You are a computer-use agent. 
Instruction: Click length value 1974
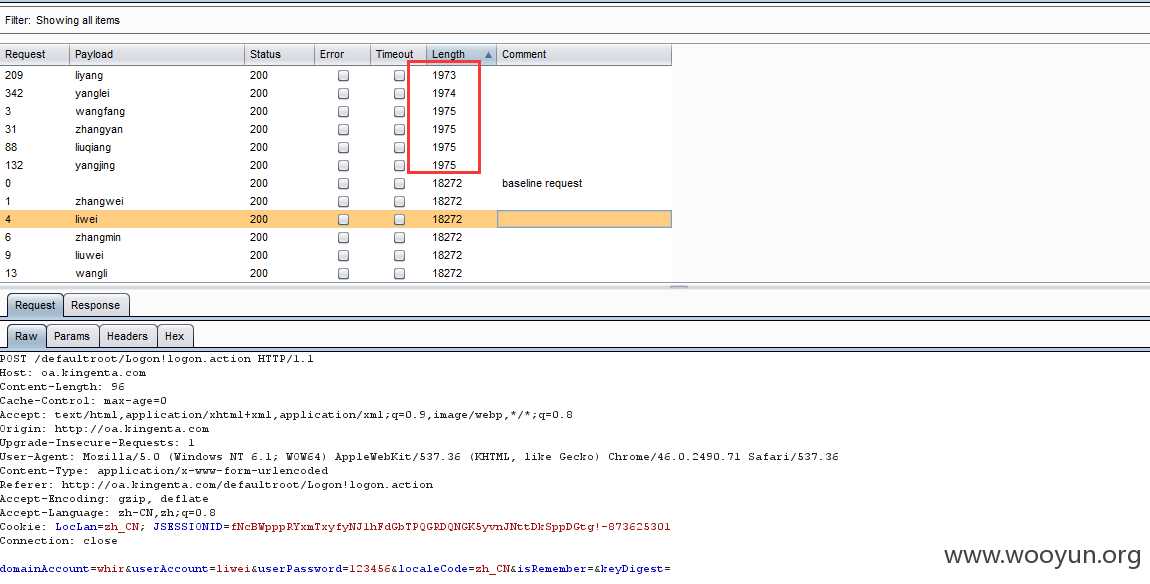point(444,93)
